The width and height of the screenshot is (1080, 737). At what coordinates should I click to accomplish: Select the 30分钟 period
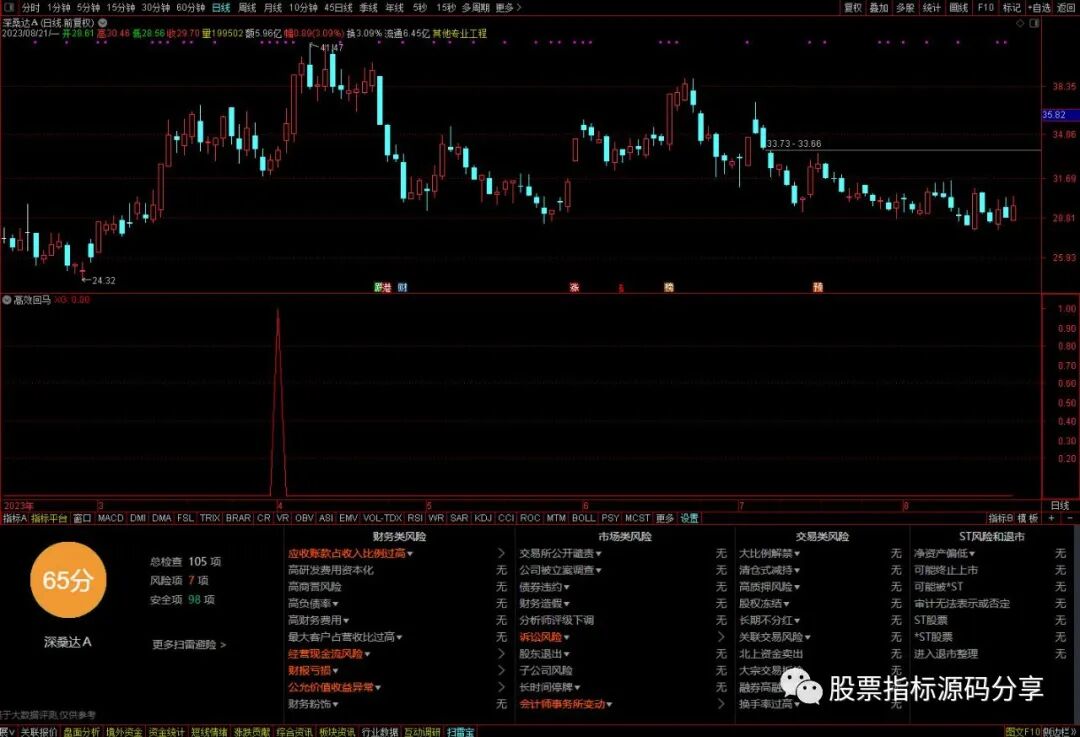coord(156,8)
